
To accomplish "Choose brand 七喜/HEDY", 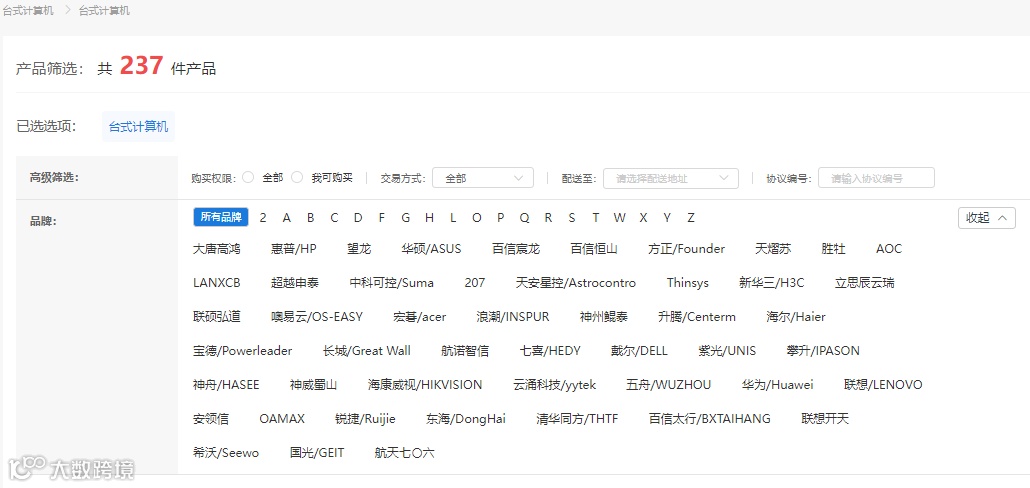I will click(550, 351).
